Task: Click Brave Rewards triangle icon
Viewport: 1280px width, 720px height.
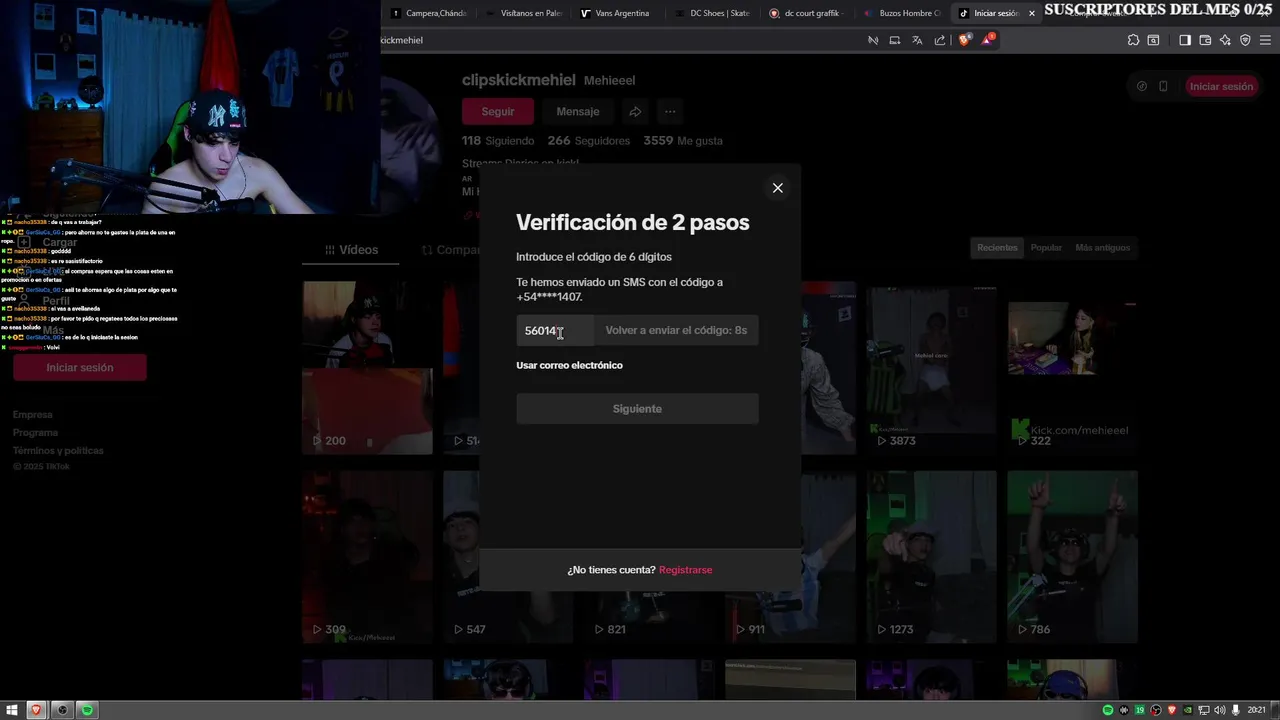Action: (x=989, y=40)
